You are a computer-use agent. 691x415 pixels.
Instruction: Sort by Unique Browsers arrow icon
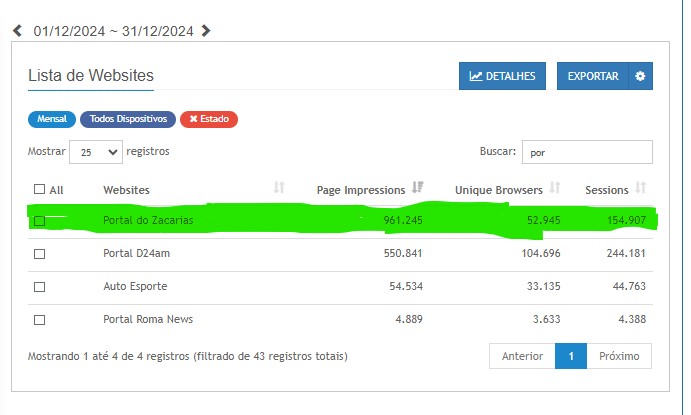pyautogui.click(x=554, y=188)
